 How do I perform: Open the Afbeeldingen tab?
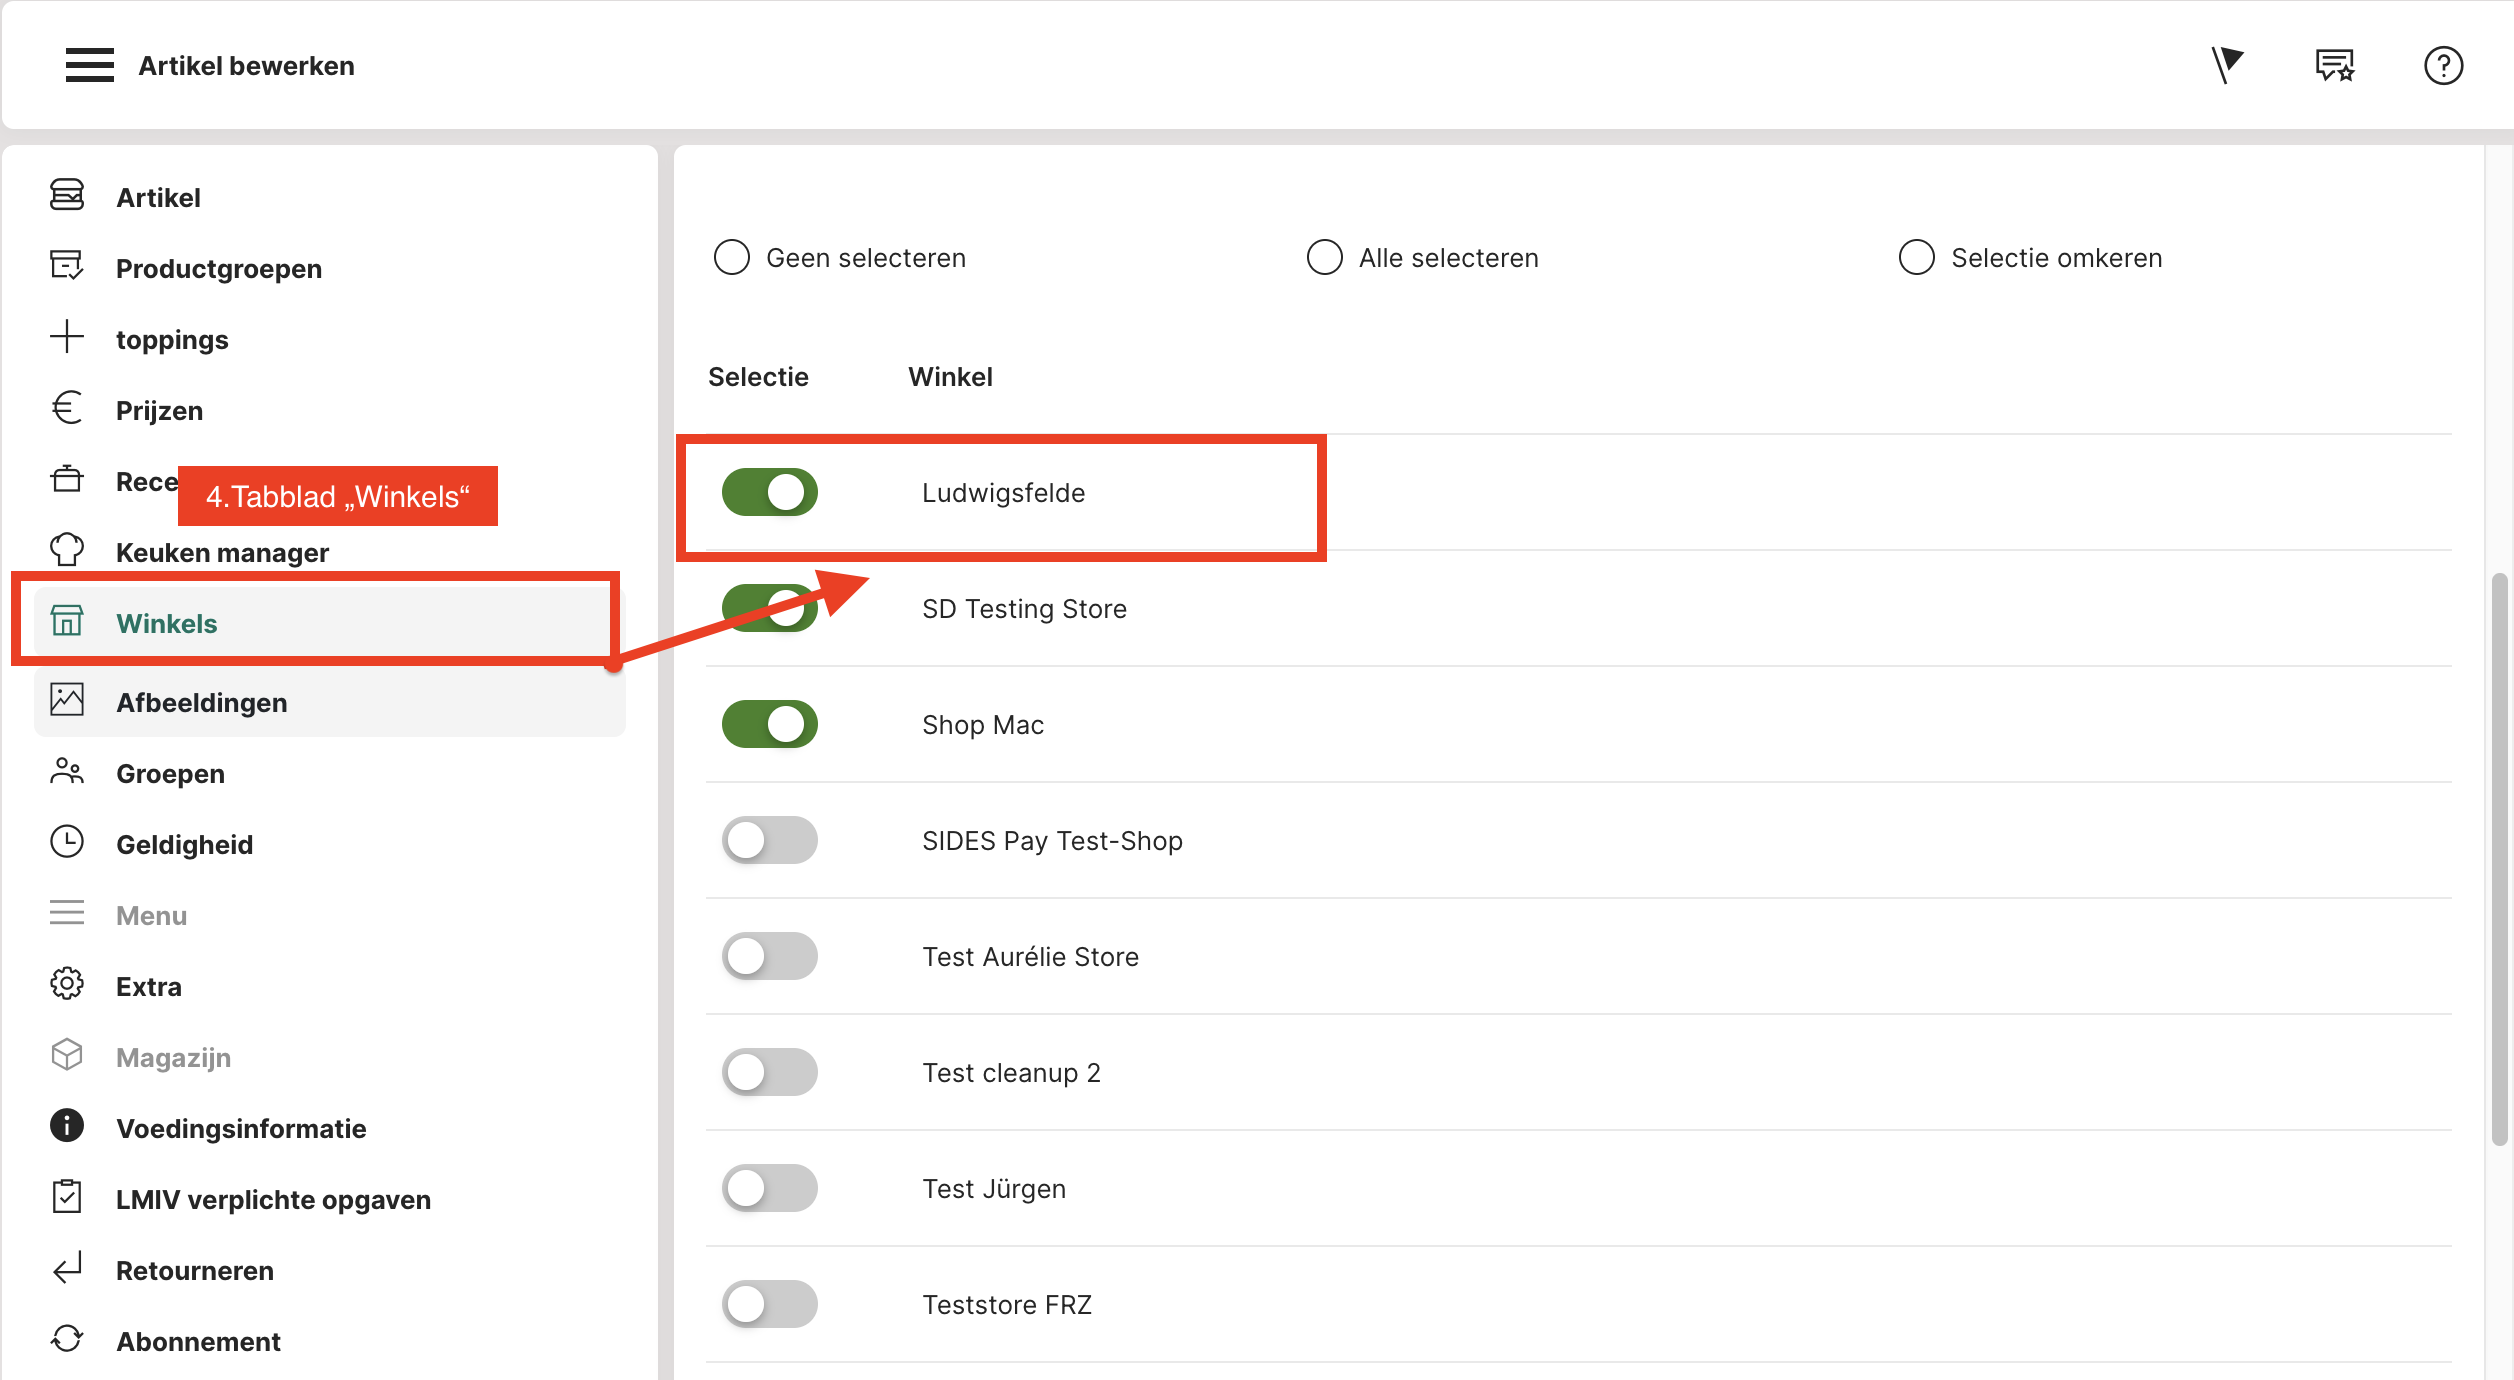pyautogui.click(x=202, y=702)
